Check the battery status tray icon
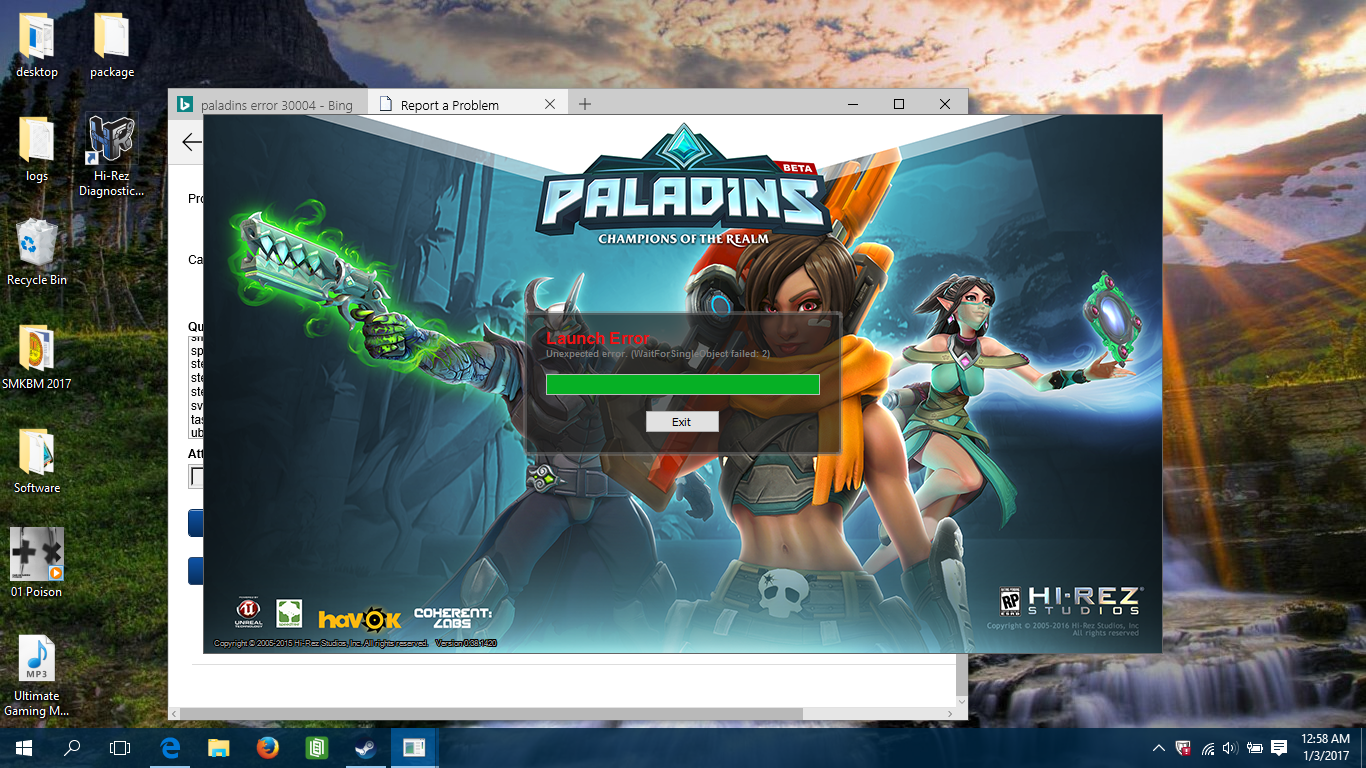 click(1254, 748)
